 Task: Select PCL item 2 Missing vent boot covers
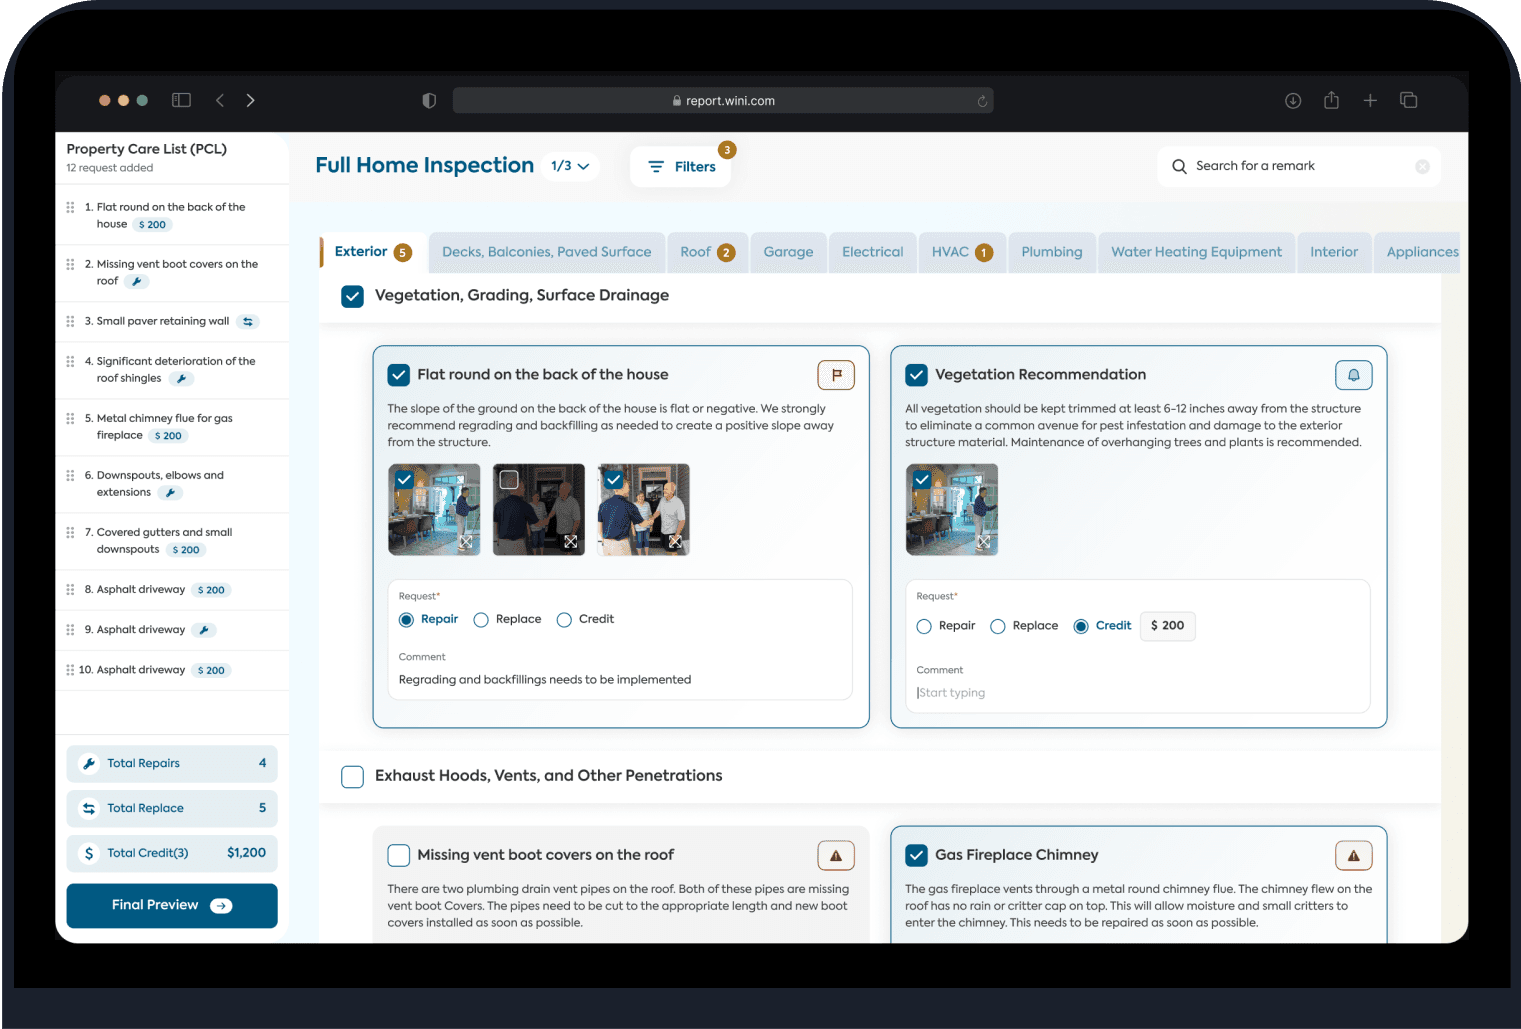click(172, 273)
